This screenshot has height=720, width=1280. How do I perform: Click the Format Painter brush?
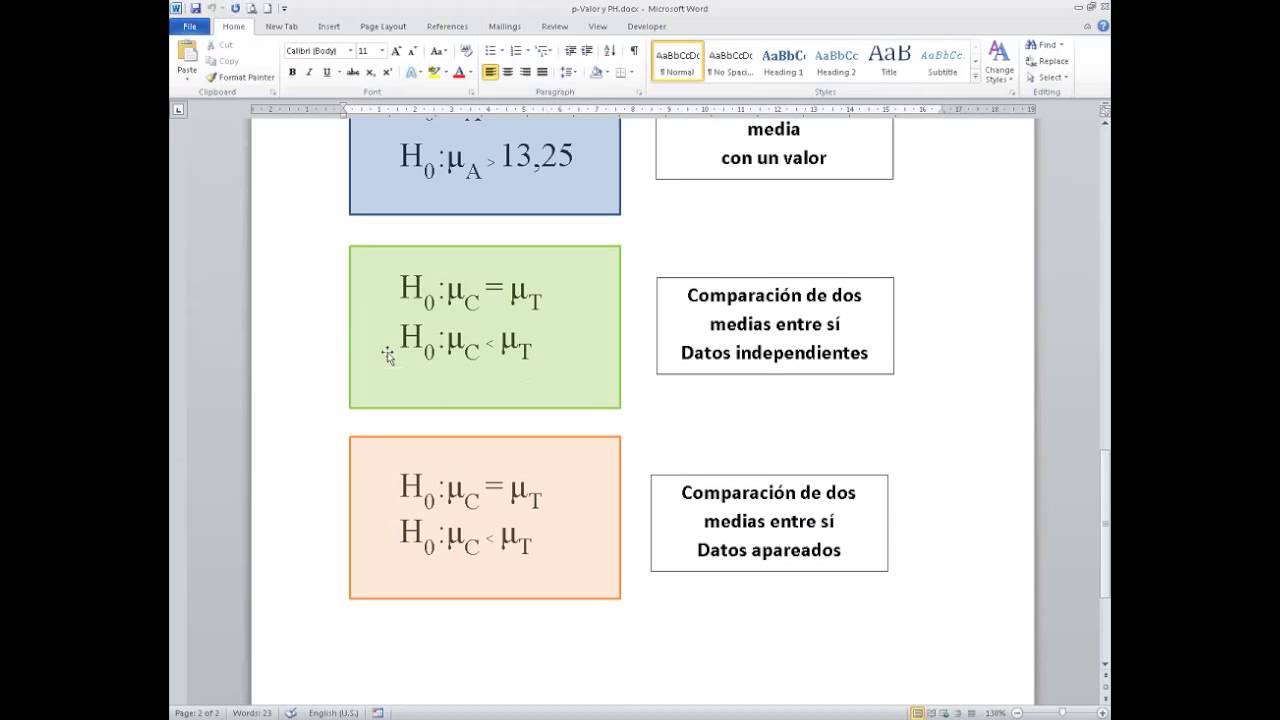point(212,77)
